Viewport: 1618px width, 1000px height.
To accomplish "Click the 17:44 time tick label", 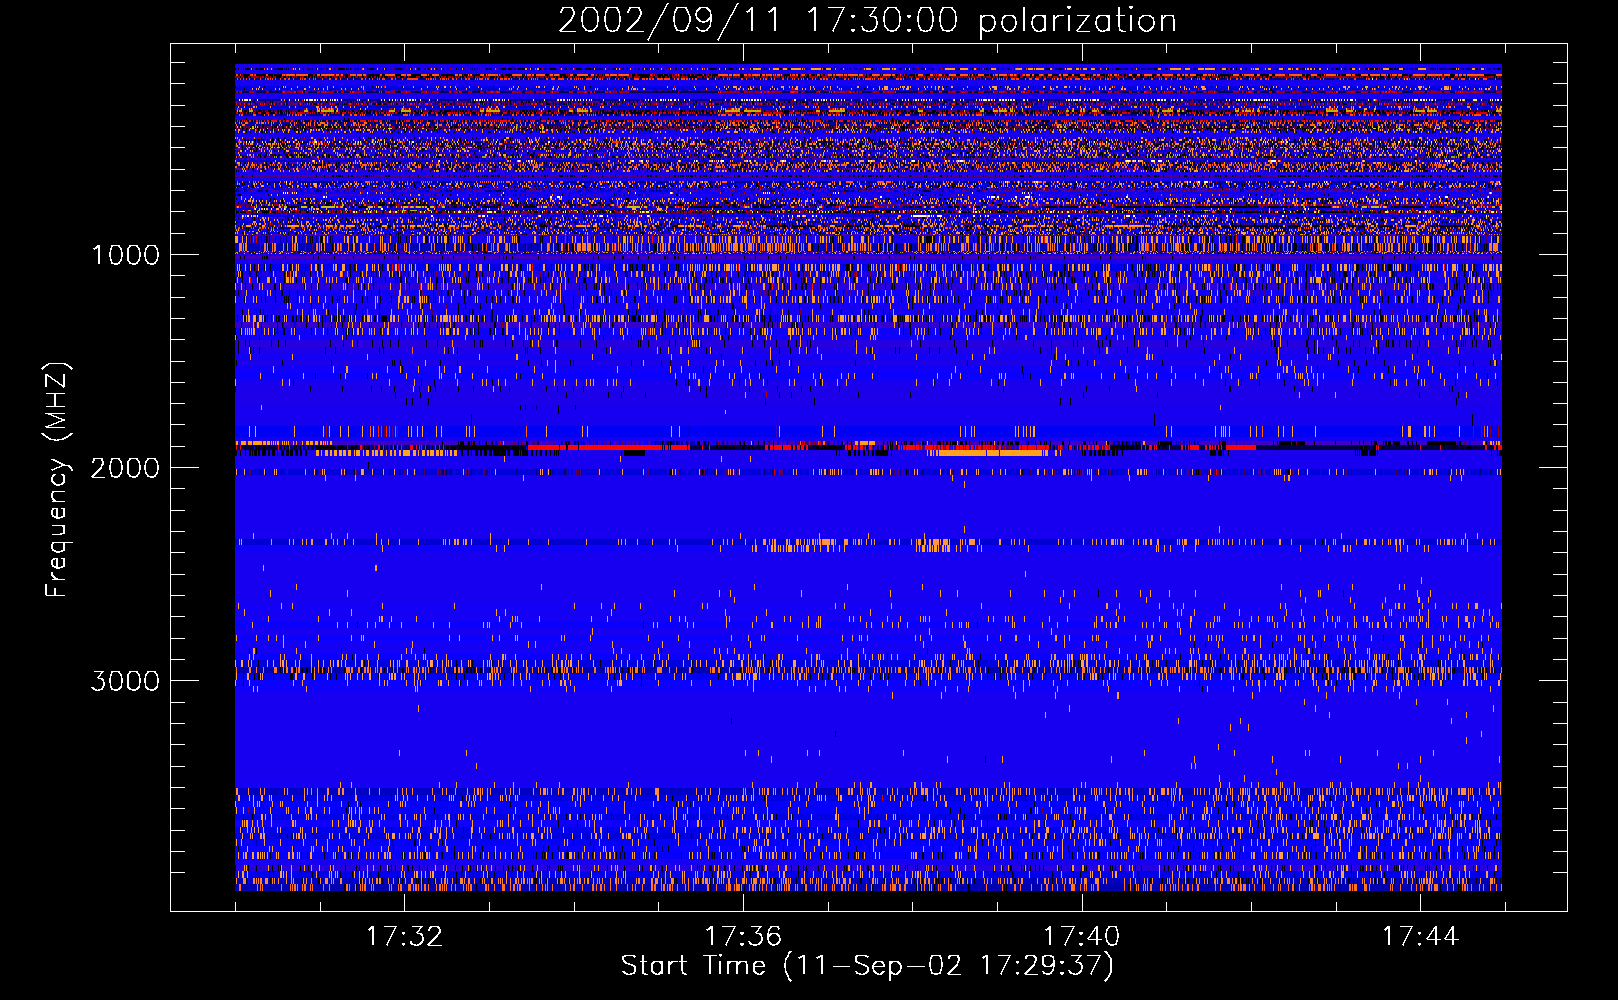I will [x=1421, y=937].
